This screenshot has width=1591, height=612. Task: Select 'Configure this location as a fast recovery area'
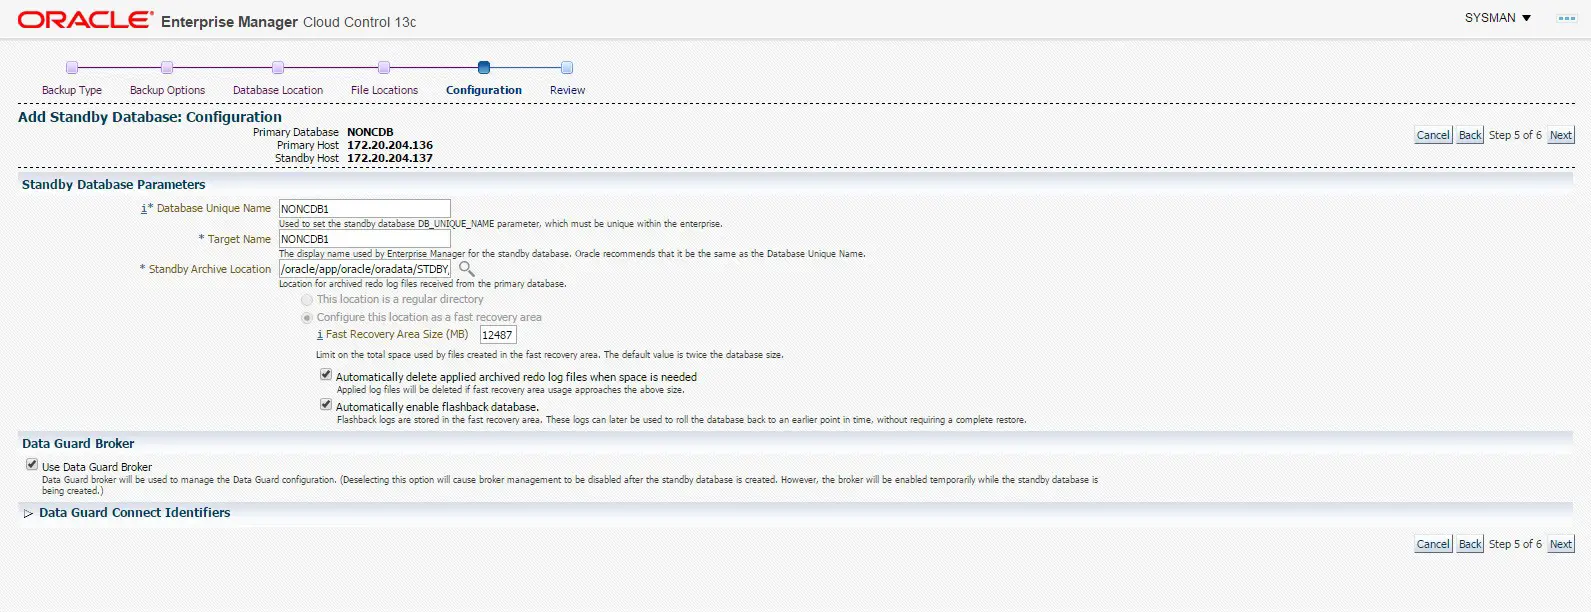[307, 318]
